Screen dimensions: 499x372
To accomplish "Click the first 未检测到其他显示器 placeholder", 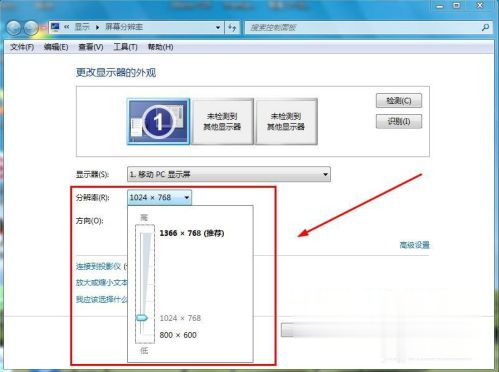I will click(222, 121).
